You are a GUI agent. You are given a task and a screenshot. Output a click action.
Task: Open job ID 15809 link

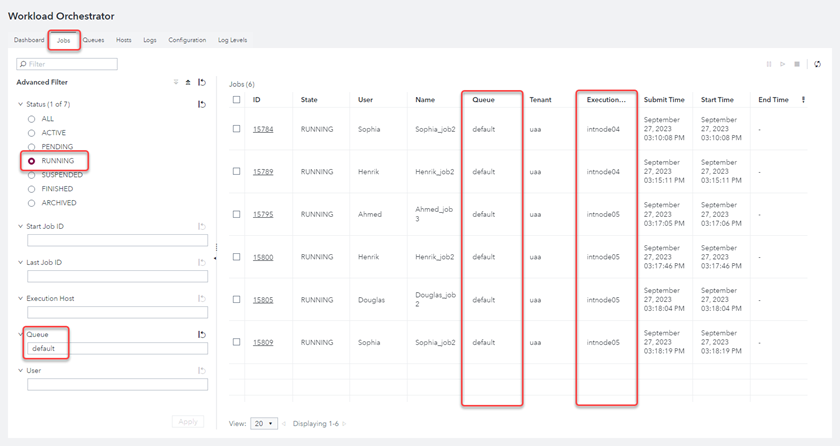coord(263,342)
